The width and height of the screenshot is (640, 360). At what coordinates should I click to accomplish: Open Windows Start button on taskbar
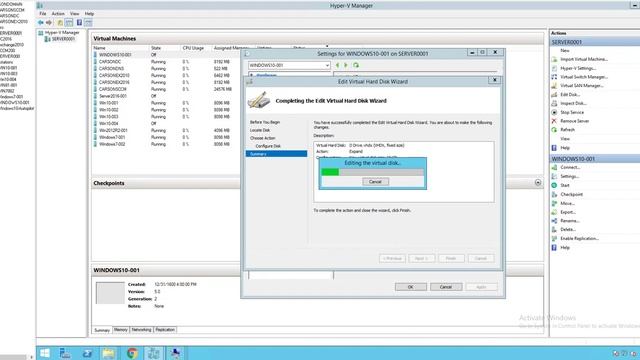pos(44,353)
